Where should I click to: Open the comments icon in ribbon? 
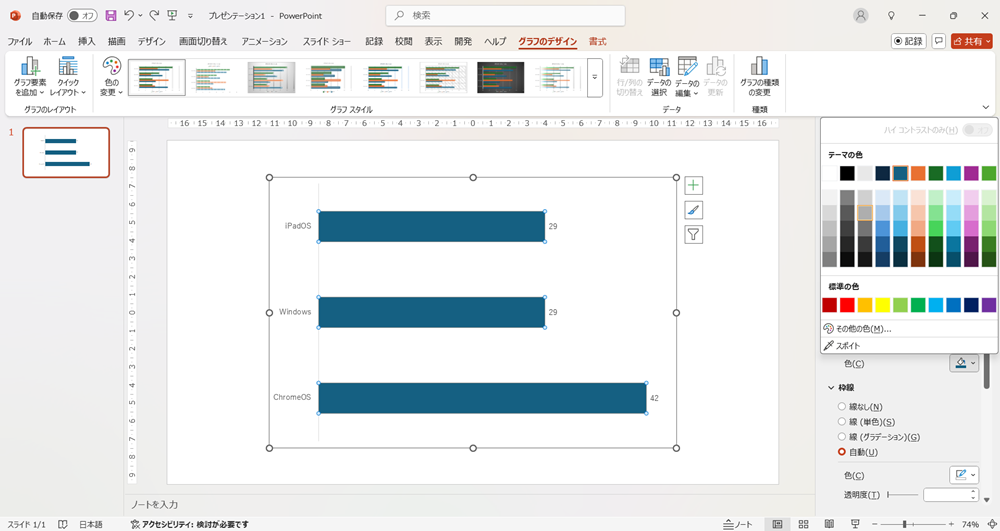pos(939,41)
